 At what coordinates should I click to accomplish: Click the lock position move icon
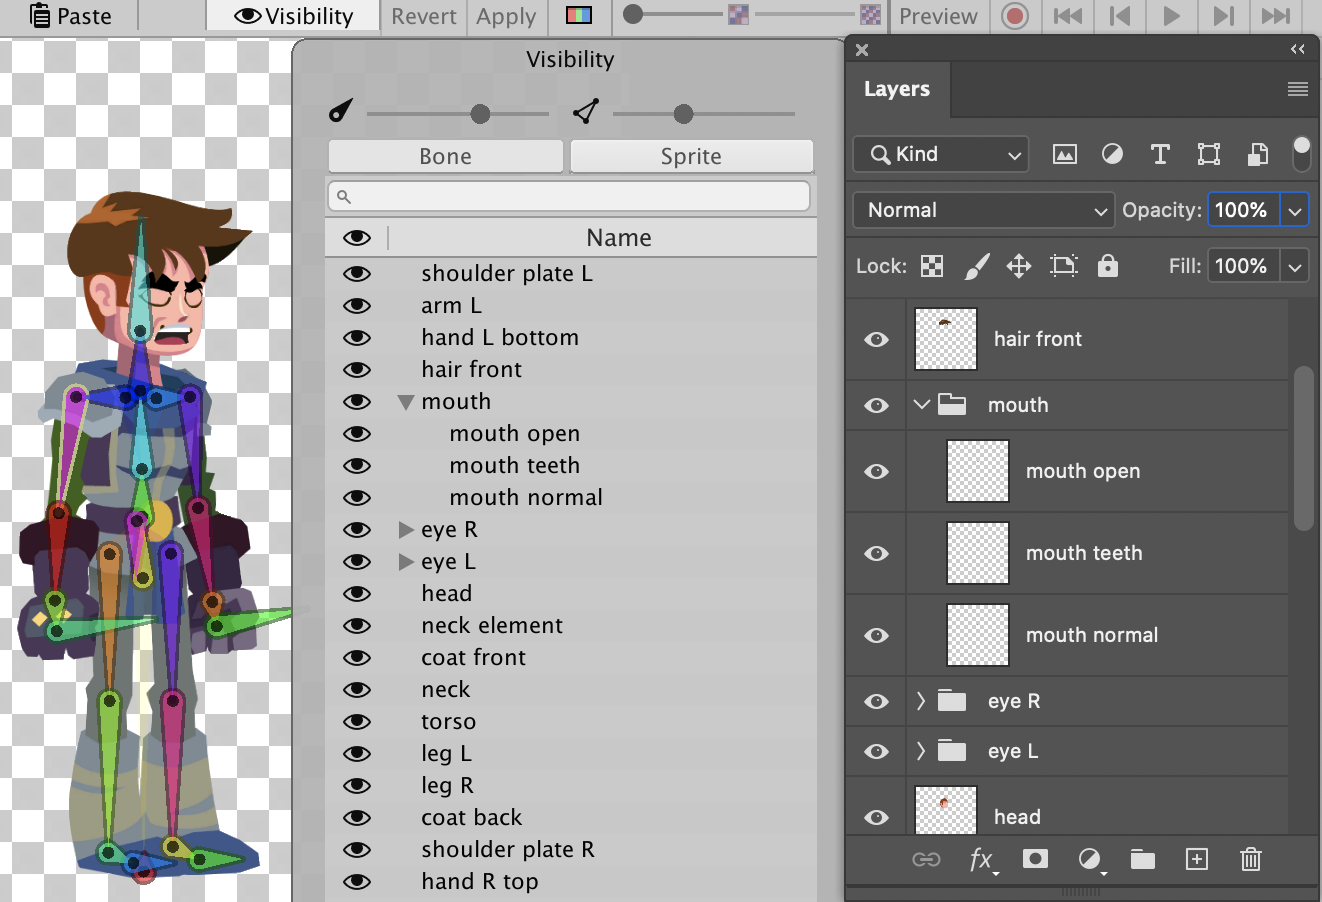point(1018,266)
